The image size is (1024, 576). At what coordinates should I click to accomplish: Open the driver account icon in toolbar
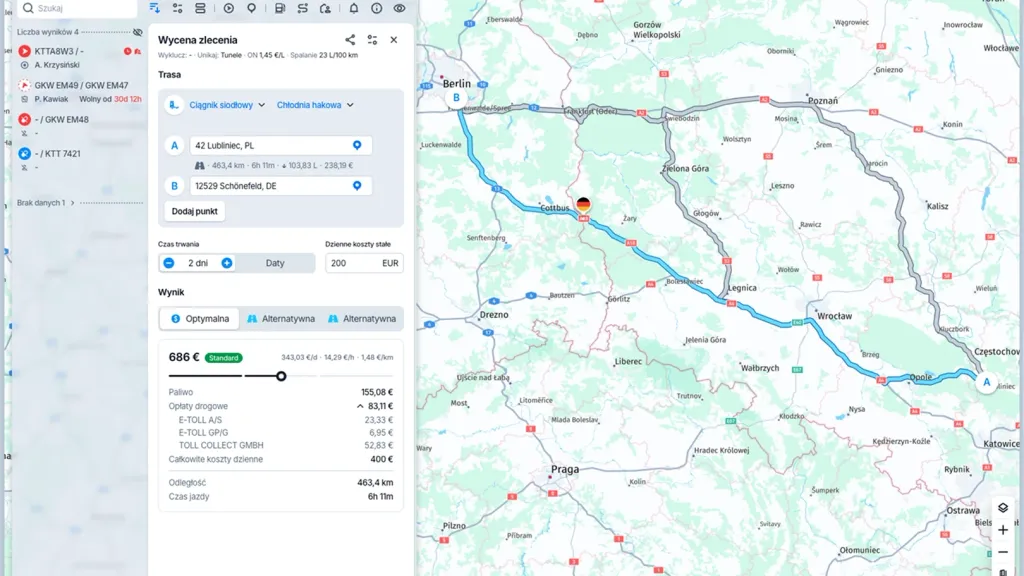coord(325,8)
